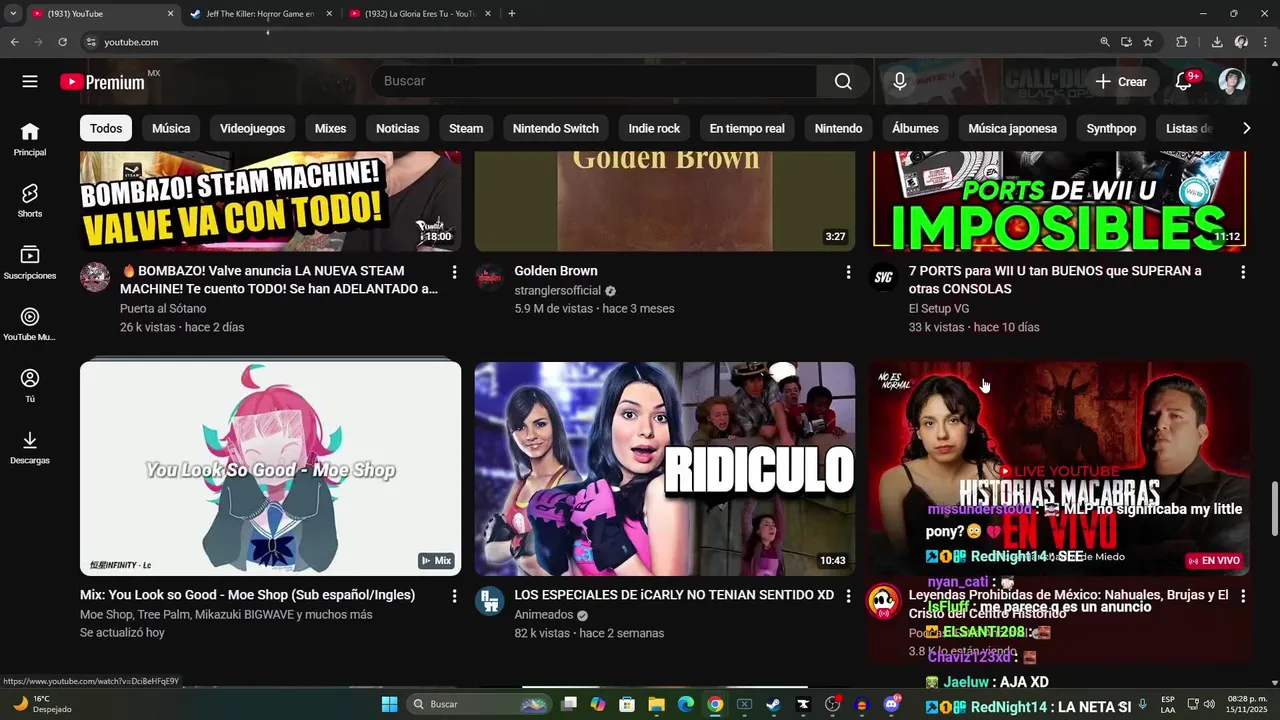Open the YouTube account avatar menu
This screenshot has width=1280, height=720.
click(x=1232, y=81)
